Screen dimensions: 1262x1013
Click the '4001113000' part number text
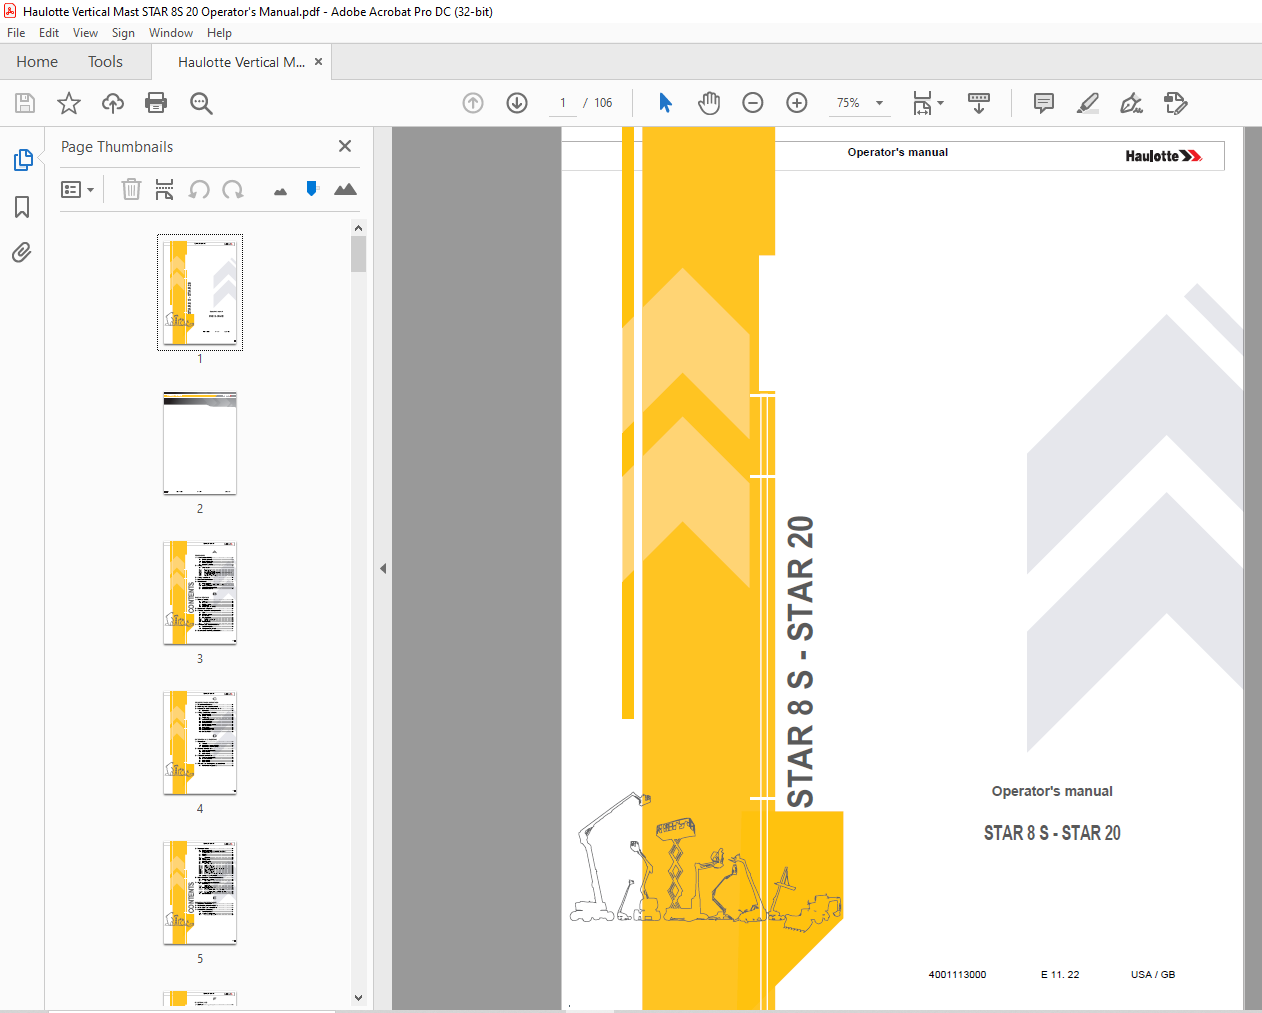[957, 974]
